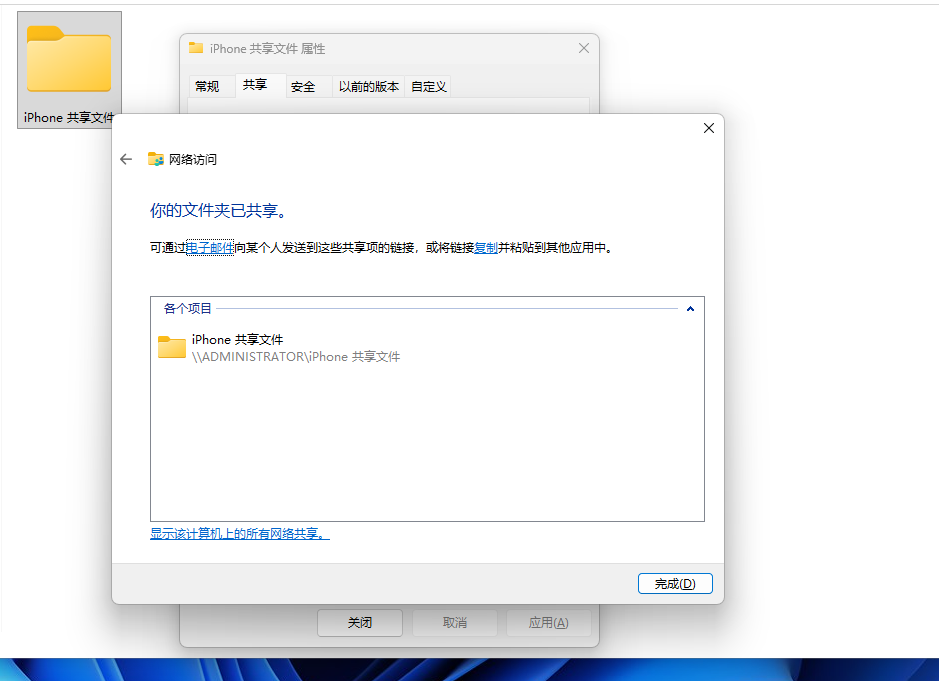Image resolution: width=939 pixels, height=681 pixels.
Task: Click the iPhone 共享文件 item name in list
Action: pyautogui.click(x=237, y=340)
